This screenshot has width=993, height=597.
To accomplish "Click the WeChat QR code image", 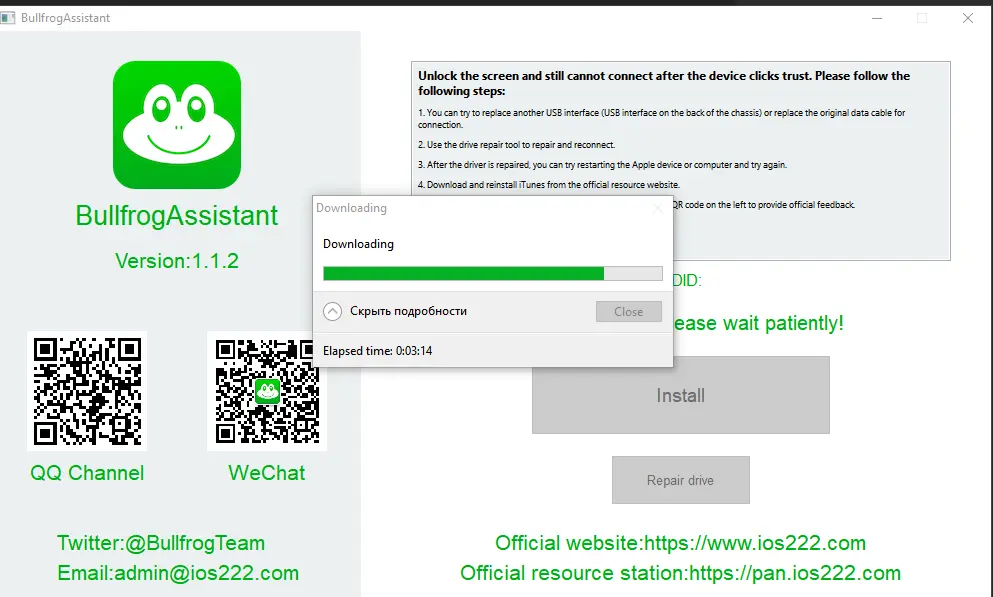I will [x=267, y=391].
